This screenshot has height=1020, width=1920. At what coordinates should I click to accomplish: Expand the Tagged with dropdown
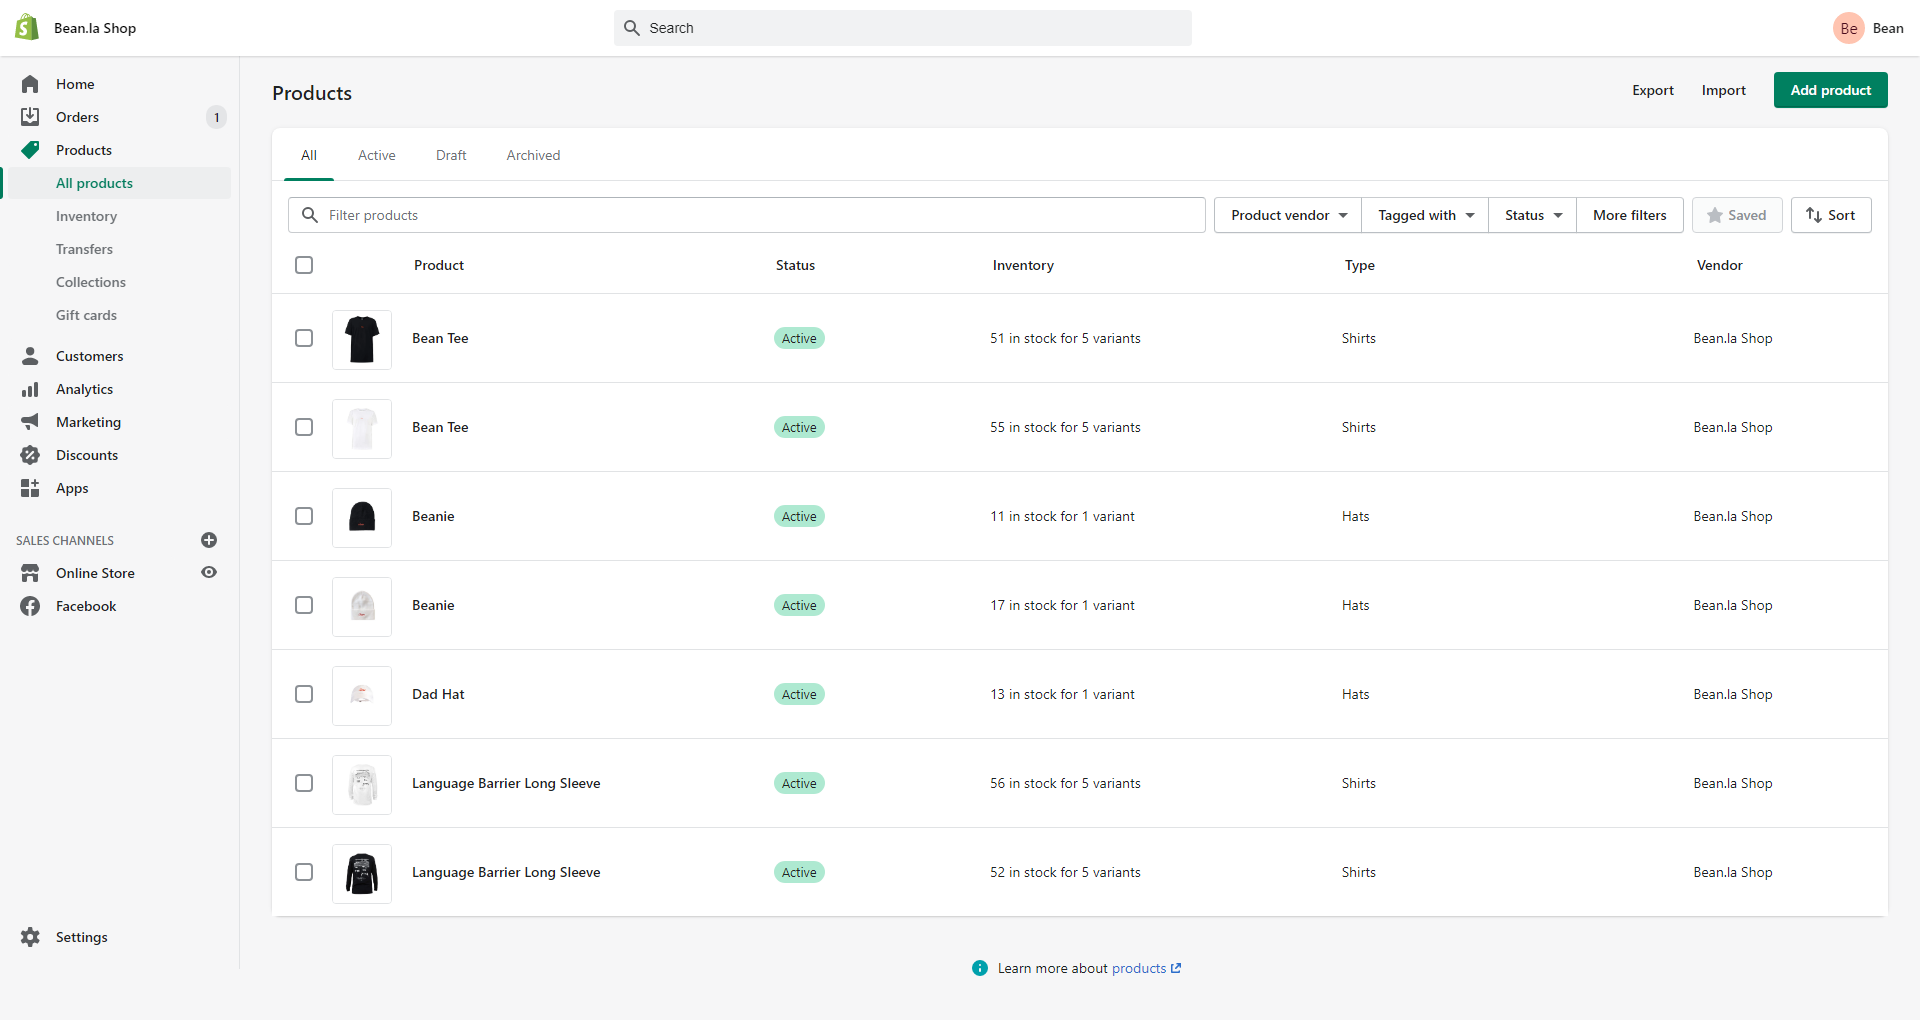[x=1424, y=215]
